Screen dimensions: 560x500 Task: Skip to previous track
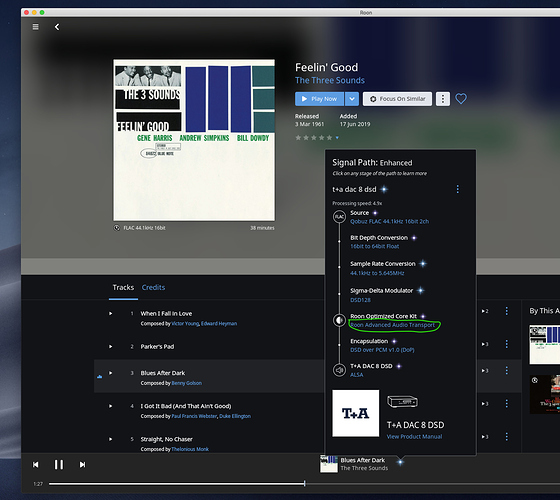click(36, 465)
